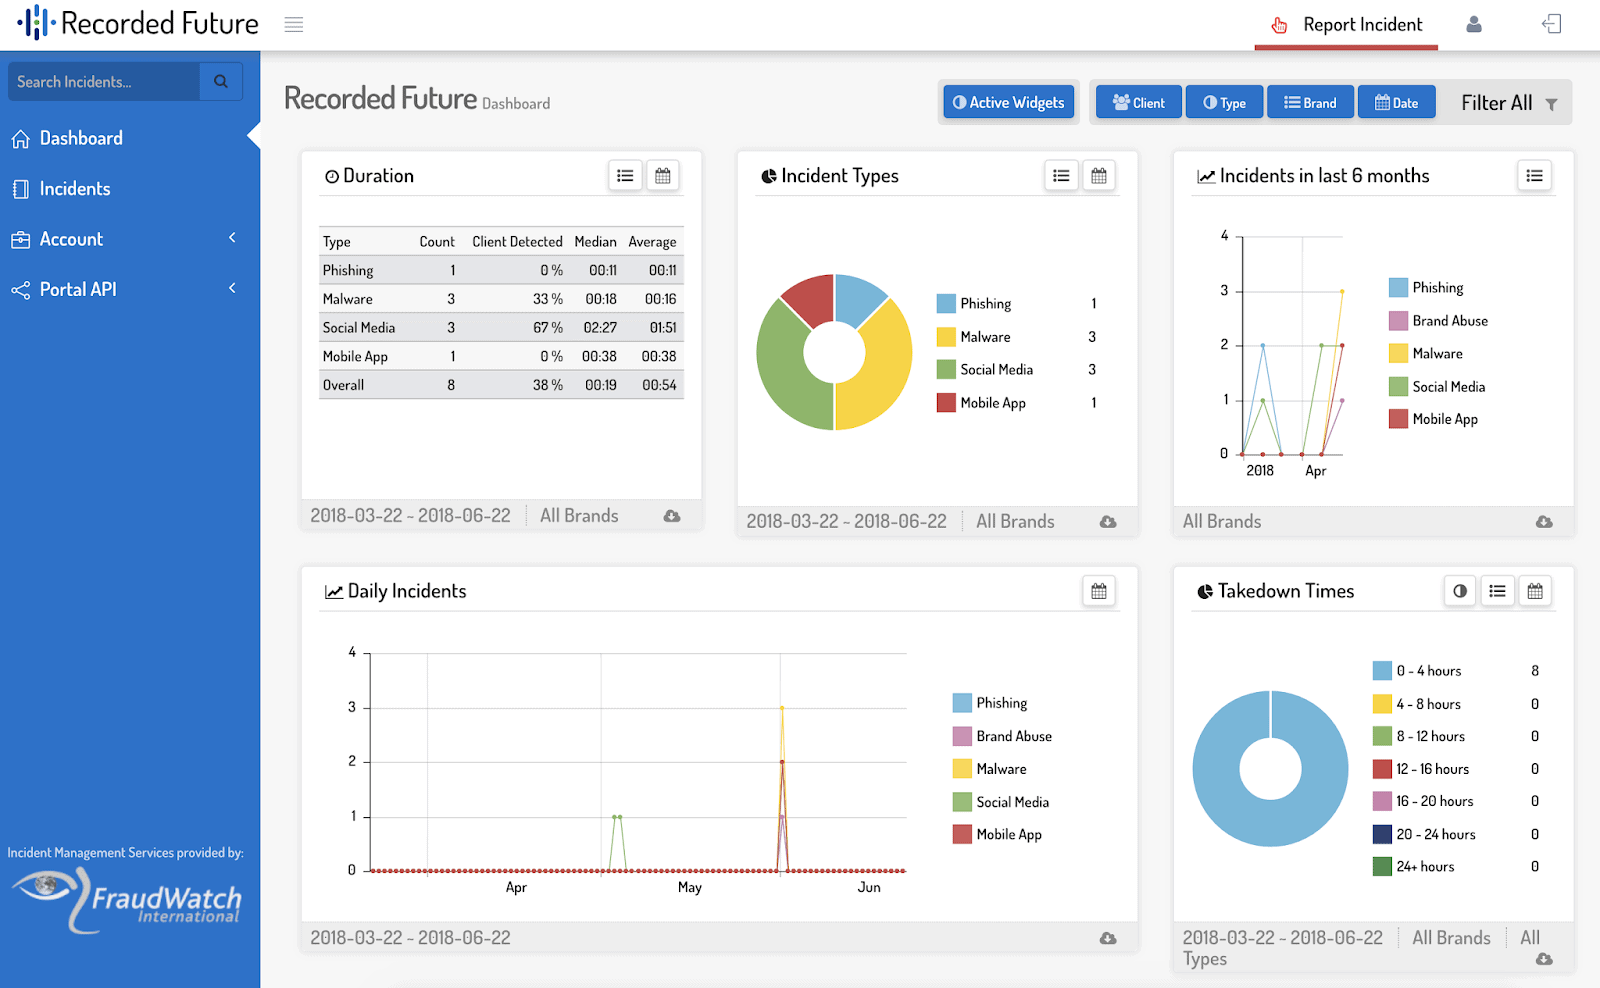Toggle Active Widgets button
Viewport: 1600px width, 988px height.
(1008, 102)
